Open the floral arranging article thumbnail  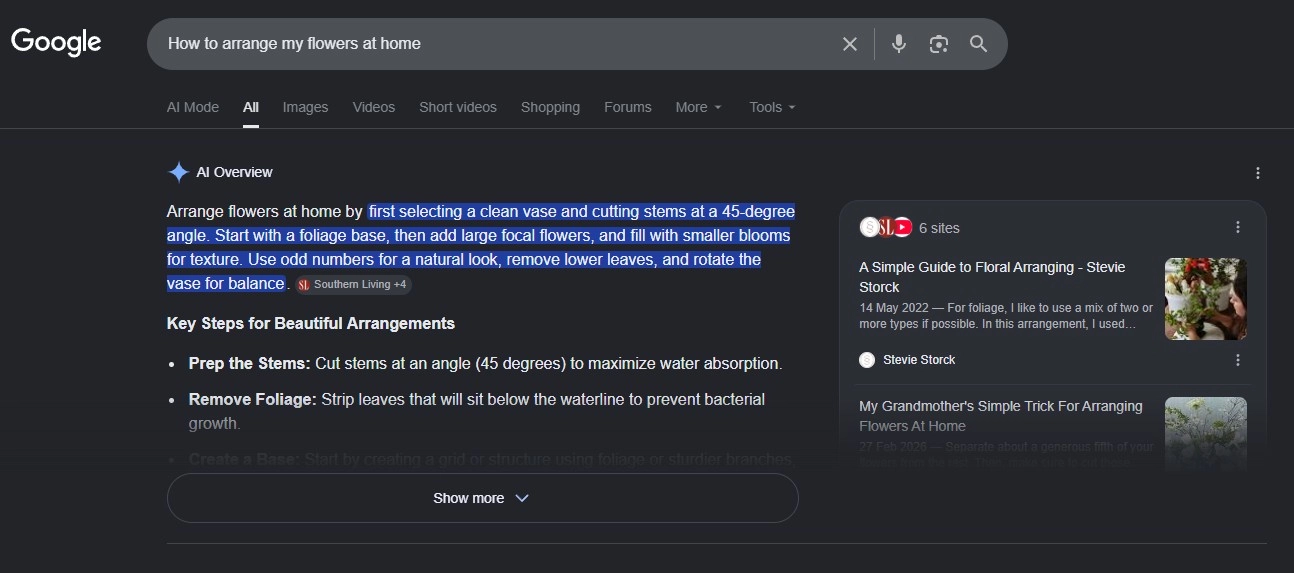pyautogui.click(x=1206, y=299)
